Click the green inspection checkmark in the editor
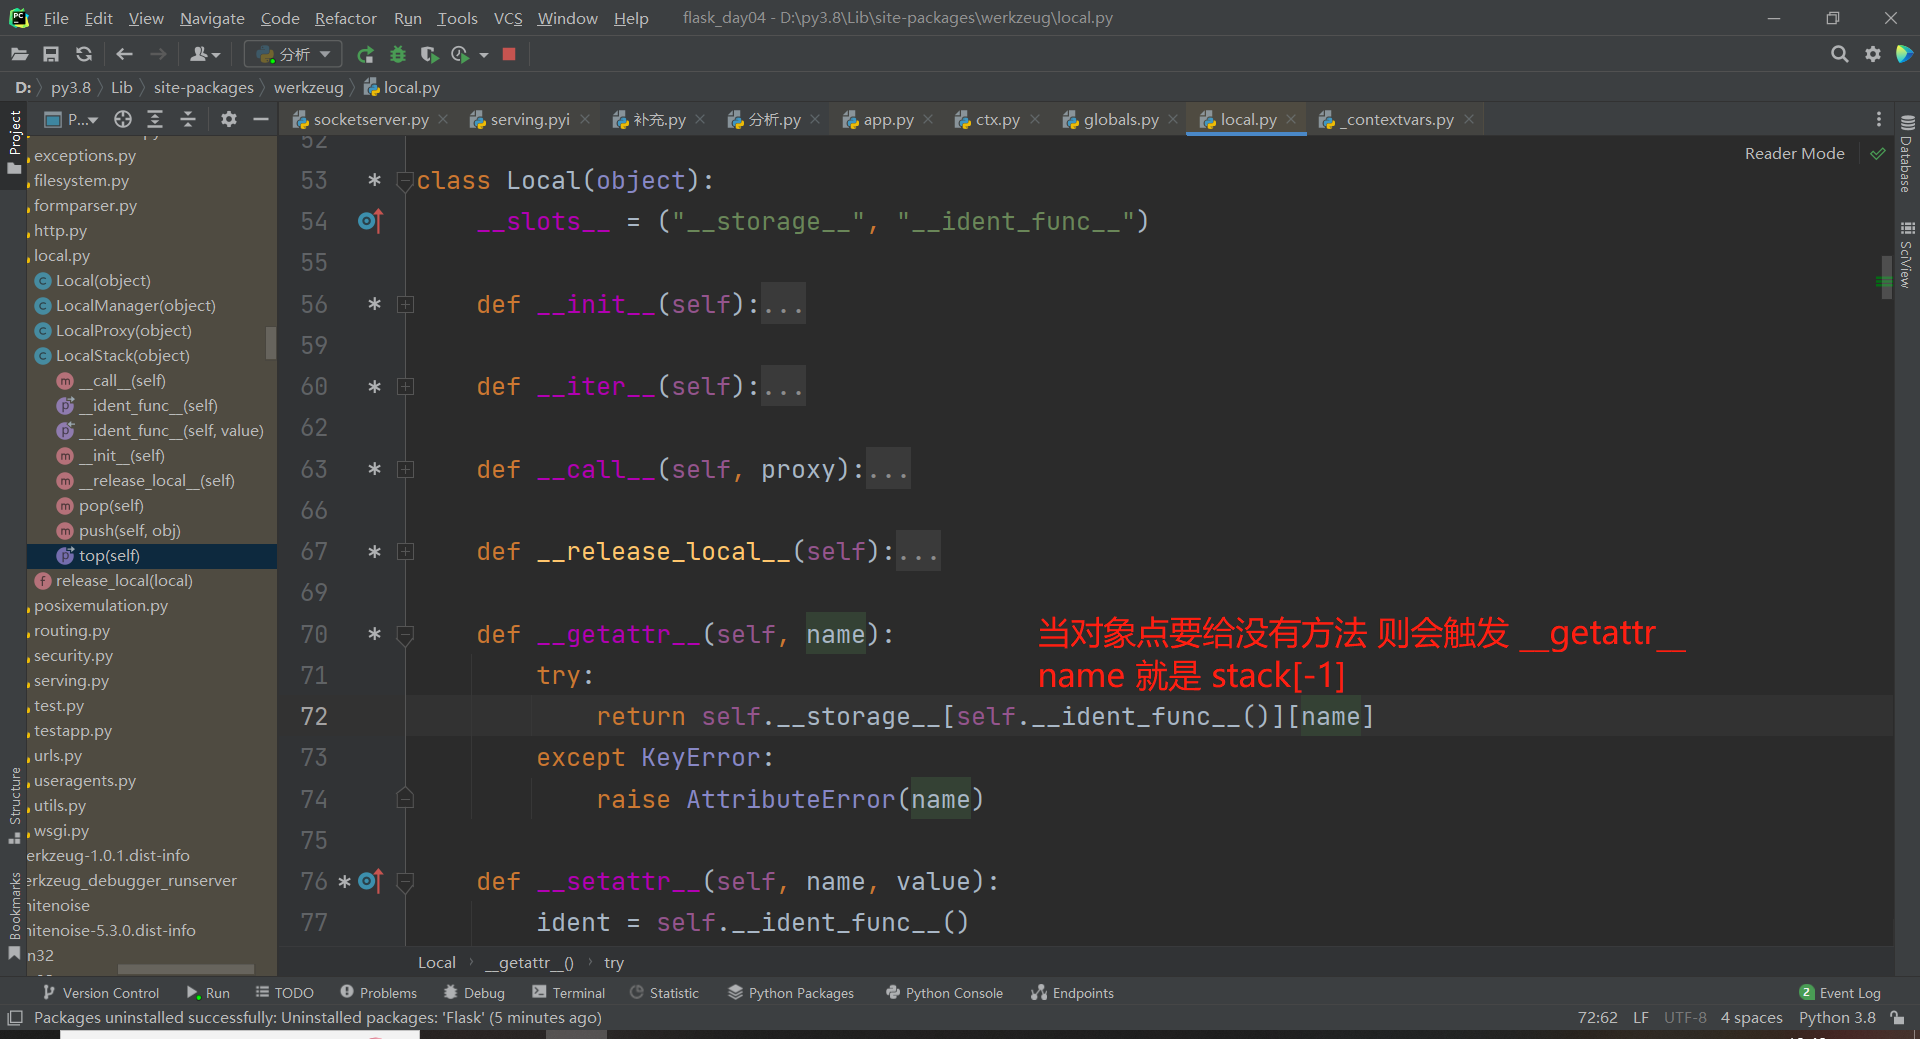The width and height of the screenshot is (1920, 1039). [1877, 154]
